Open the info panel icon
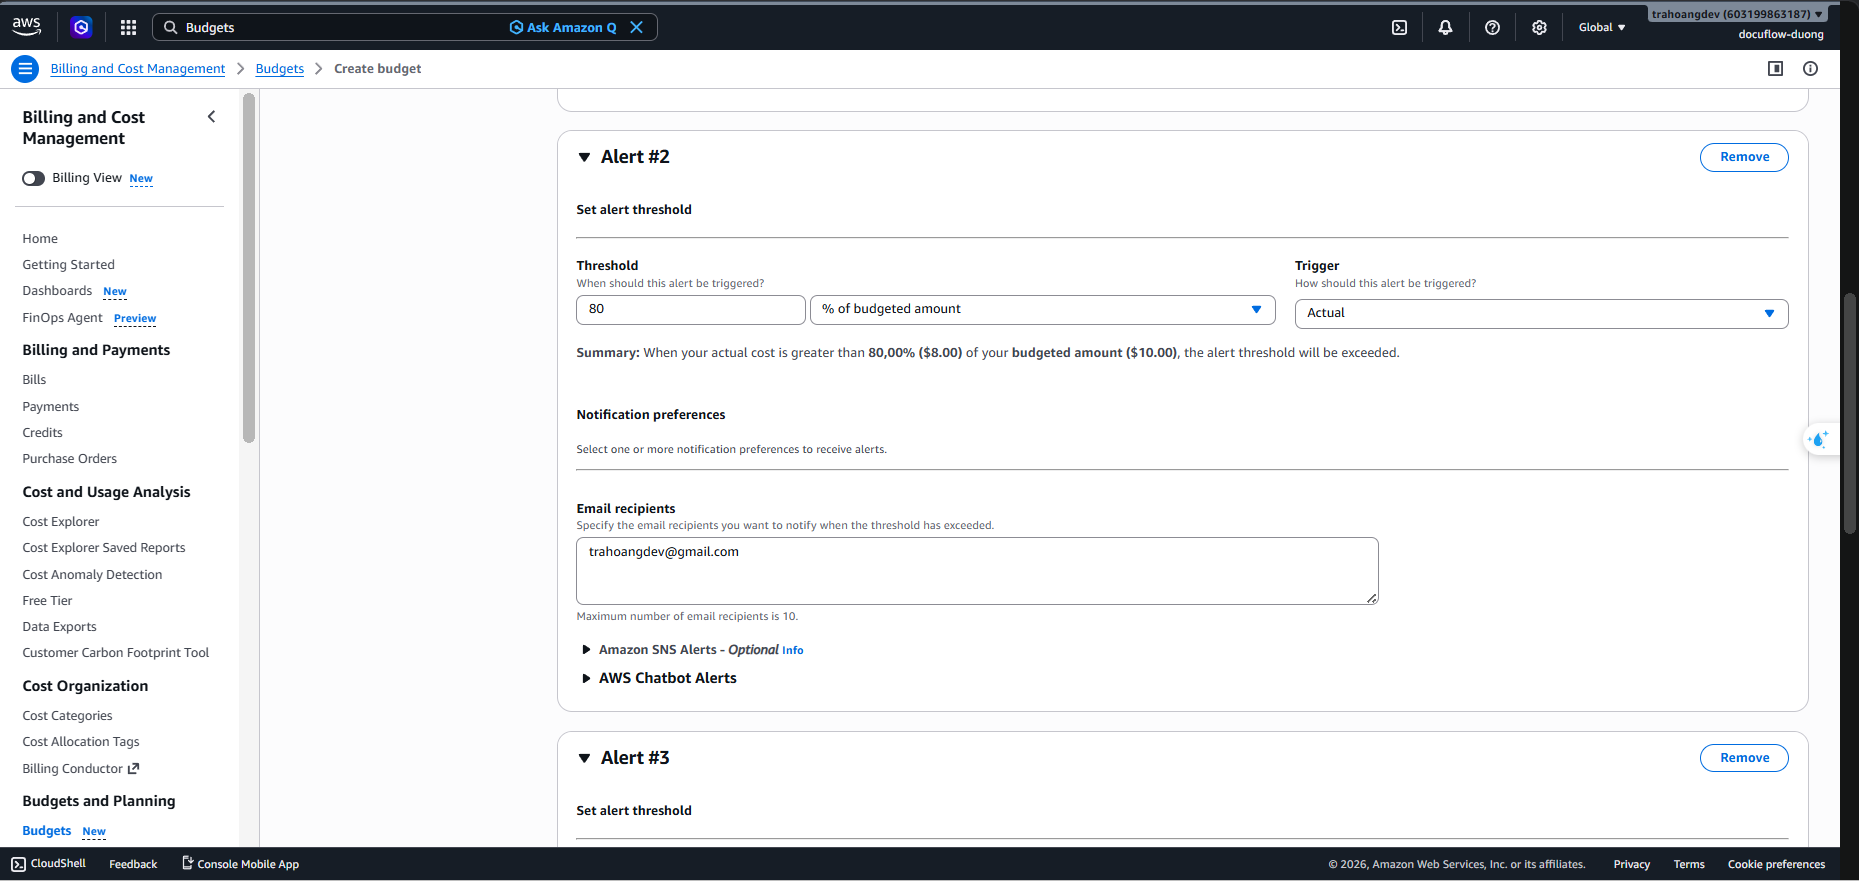The width and height of the screenshot is (1859, 881). pyautogui.click(x=1810, y=69)
